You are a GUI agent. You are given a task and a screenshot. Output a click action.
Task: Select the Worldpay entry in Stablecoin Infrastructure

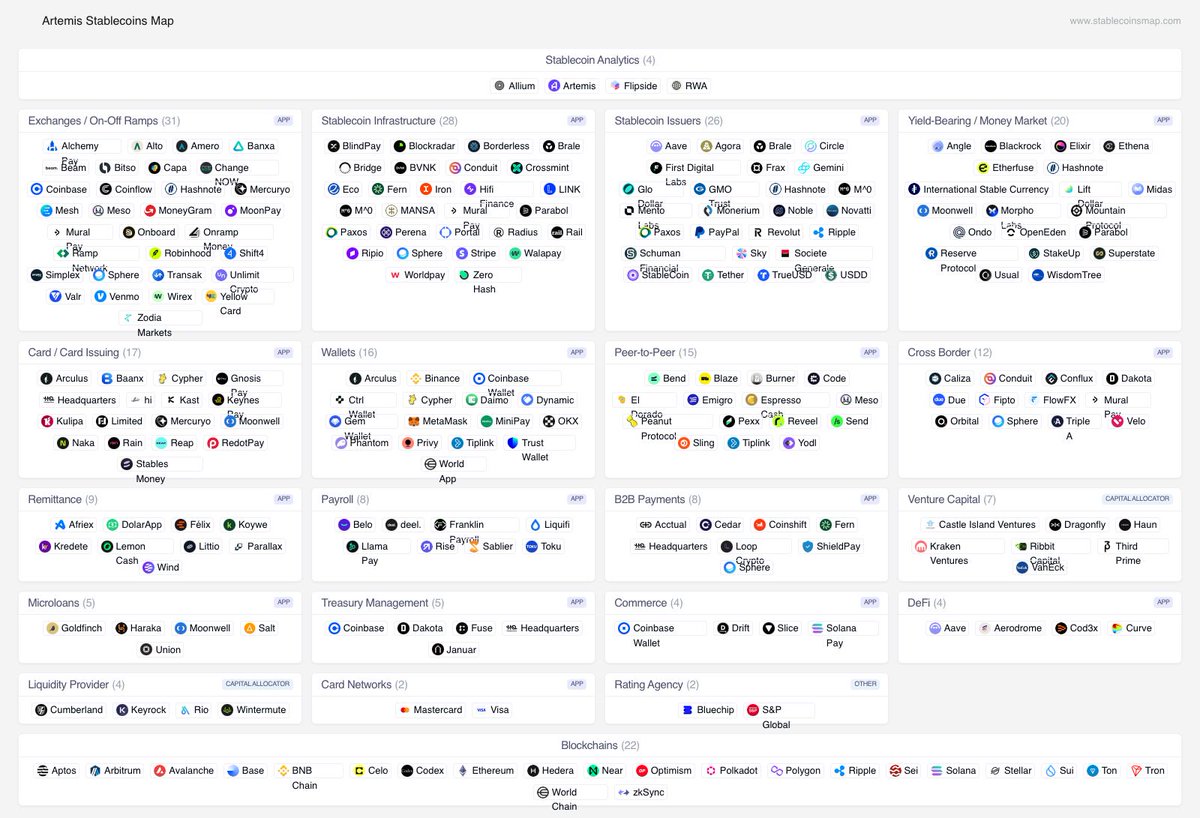pos(417,275)
